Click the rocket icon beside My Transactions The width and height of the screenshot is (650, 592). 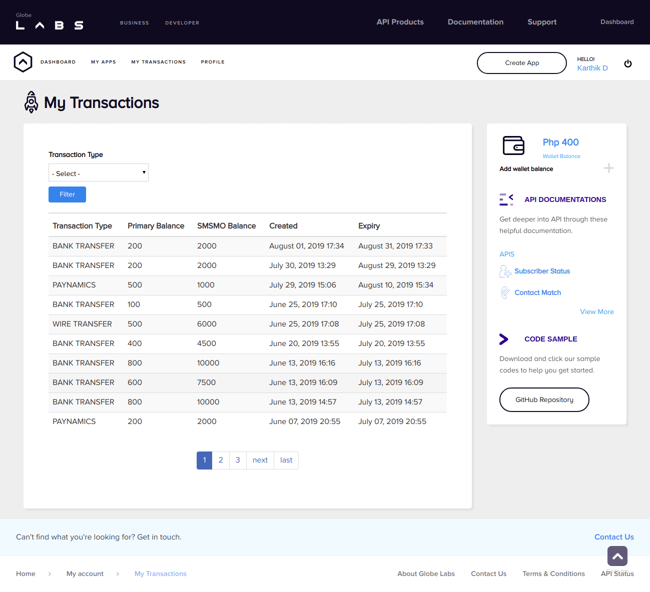pos(31,102)
